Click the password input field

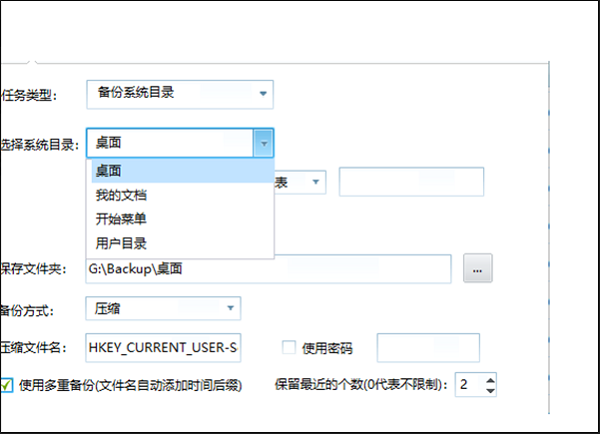(427, 347)
